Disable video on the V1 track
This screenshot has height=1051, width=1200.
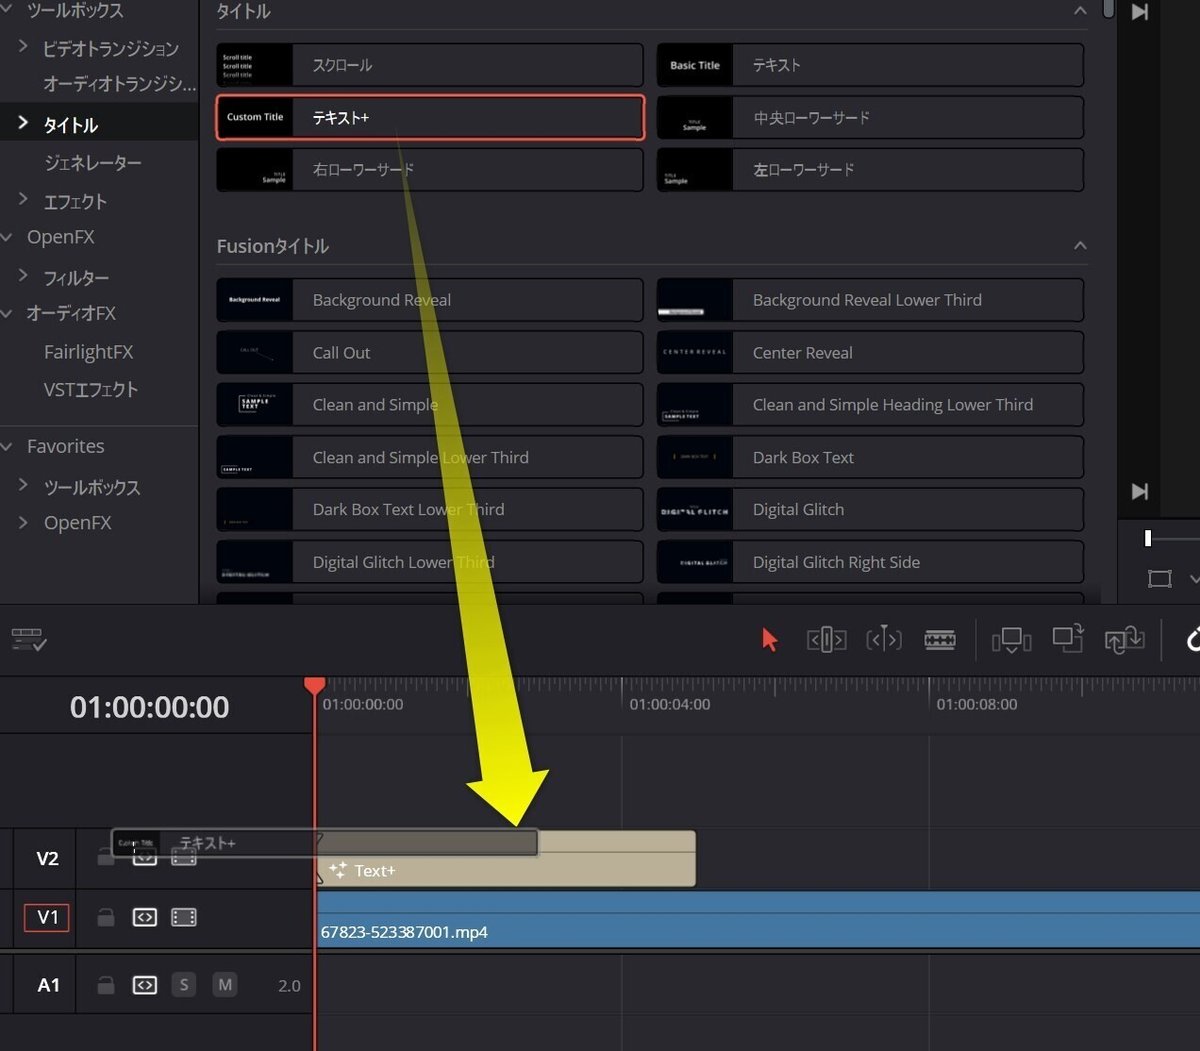tap(184, 917)
